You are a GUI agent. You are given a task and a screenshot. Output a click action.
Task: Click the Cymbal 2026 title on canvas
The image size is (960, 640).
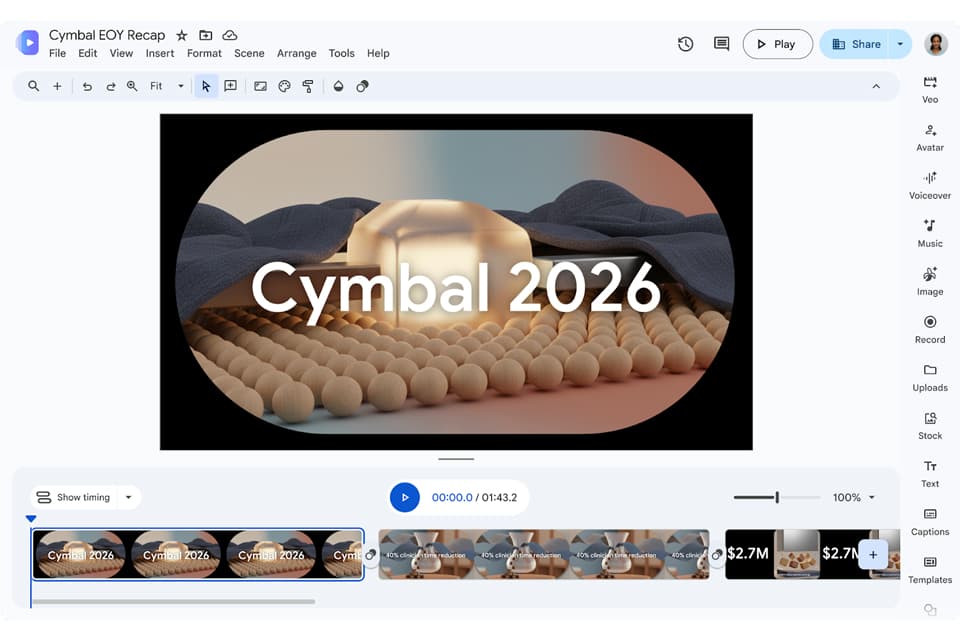coord(456,289)
